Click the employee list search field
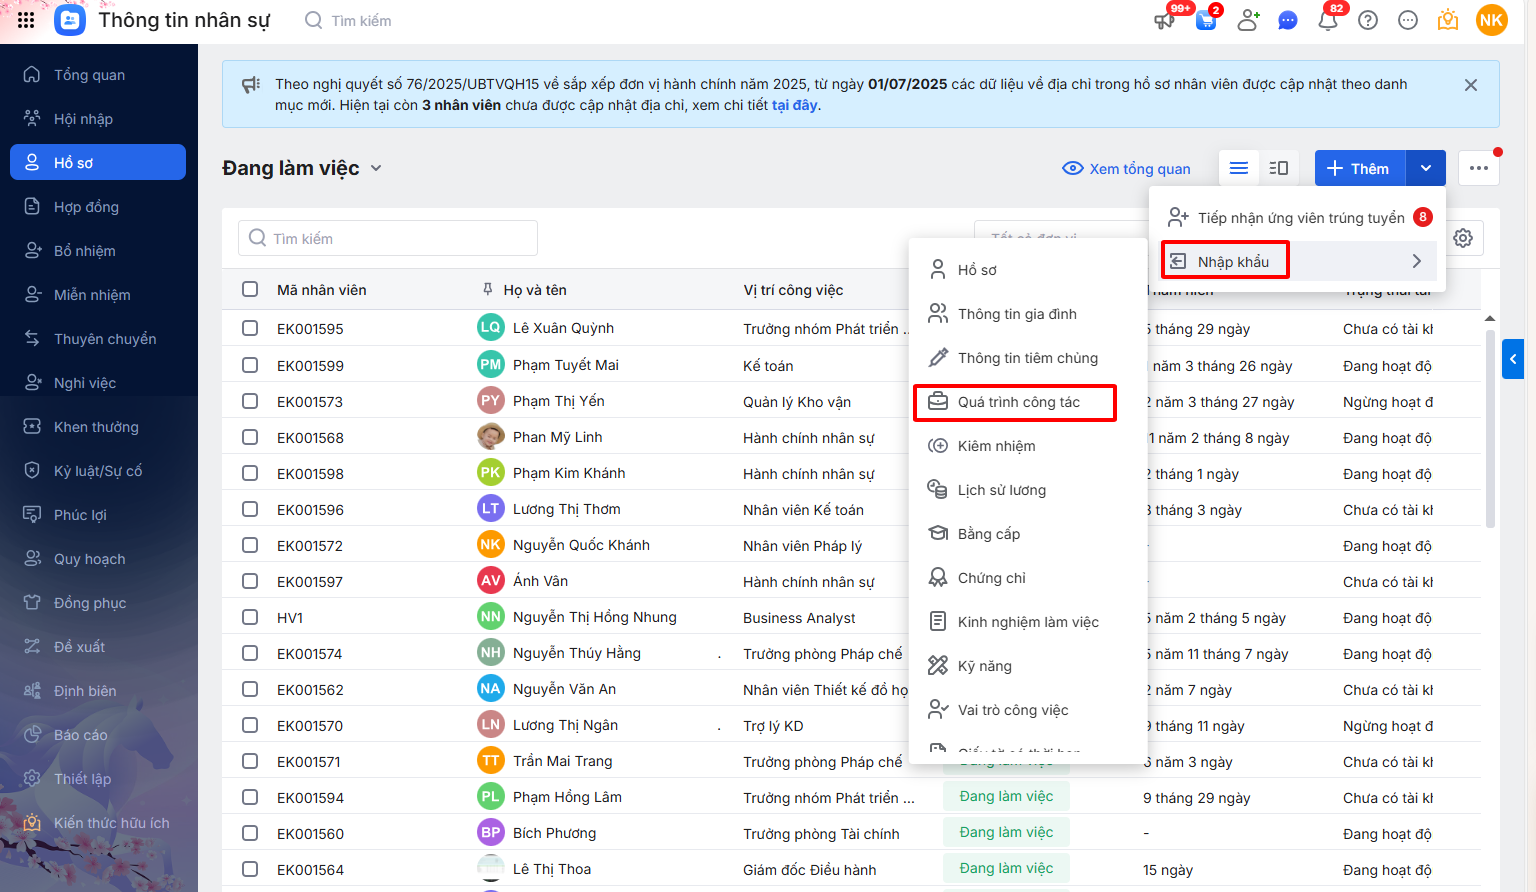 click(x=388, y=238)
